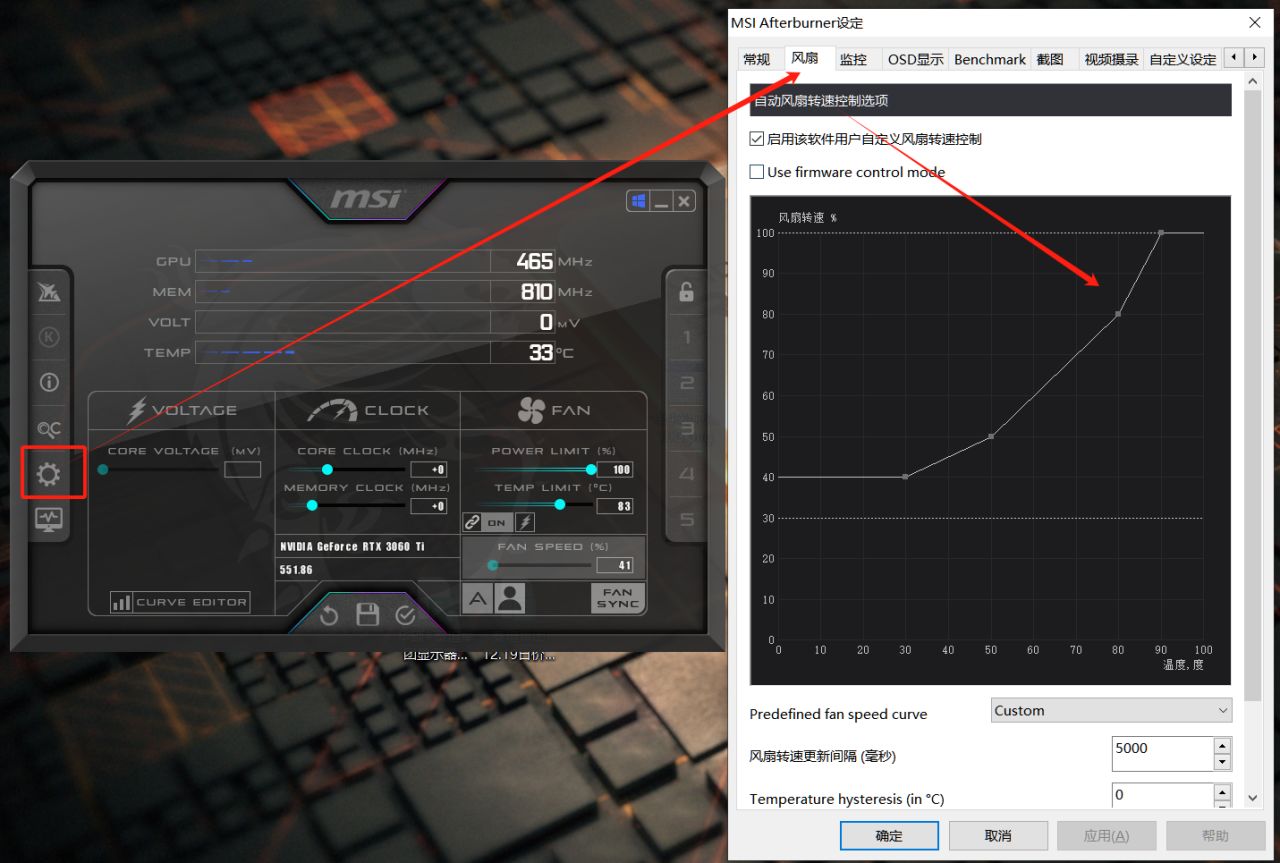
Task: Click the 风扇转速更新间隔 input field
Action: [x=1162, y=754]
